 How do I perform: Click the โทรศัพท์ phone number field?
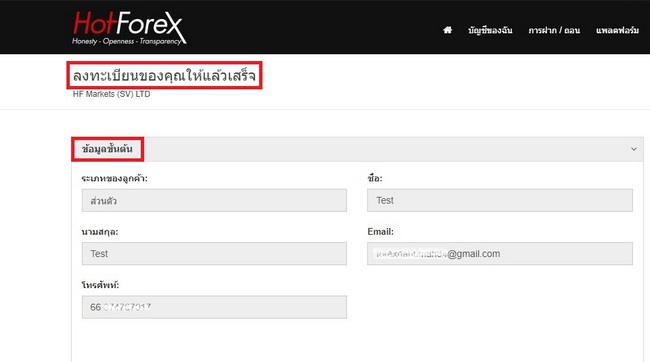point(214,307)
